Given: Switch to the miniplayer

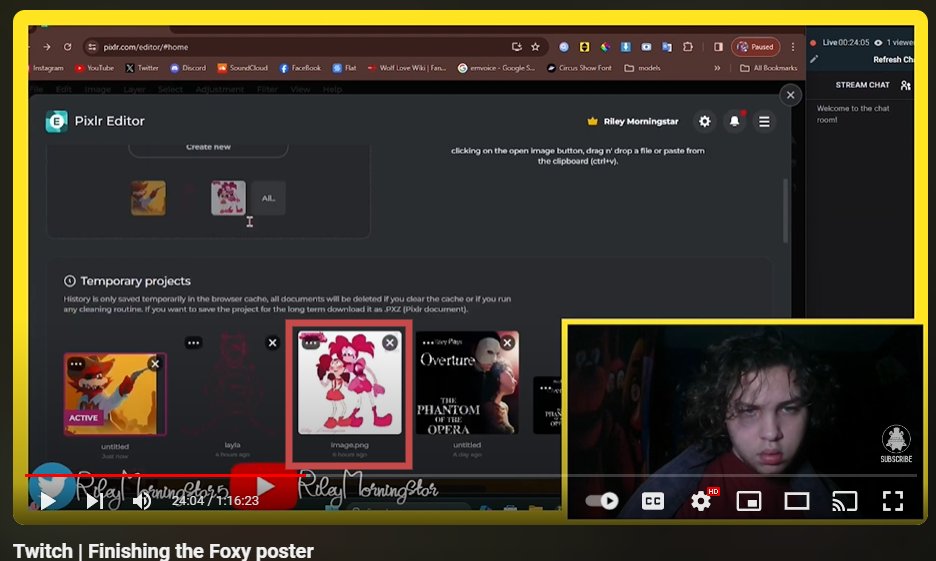Looking at the screenshot, I should click(x=749, y=501).
